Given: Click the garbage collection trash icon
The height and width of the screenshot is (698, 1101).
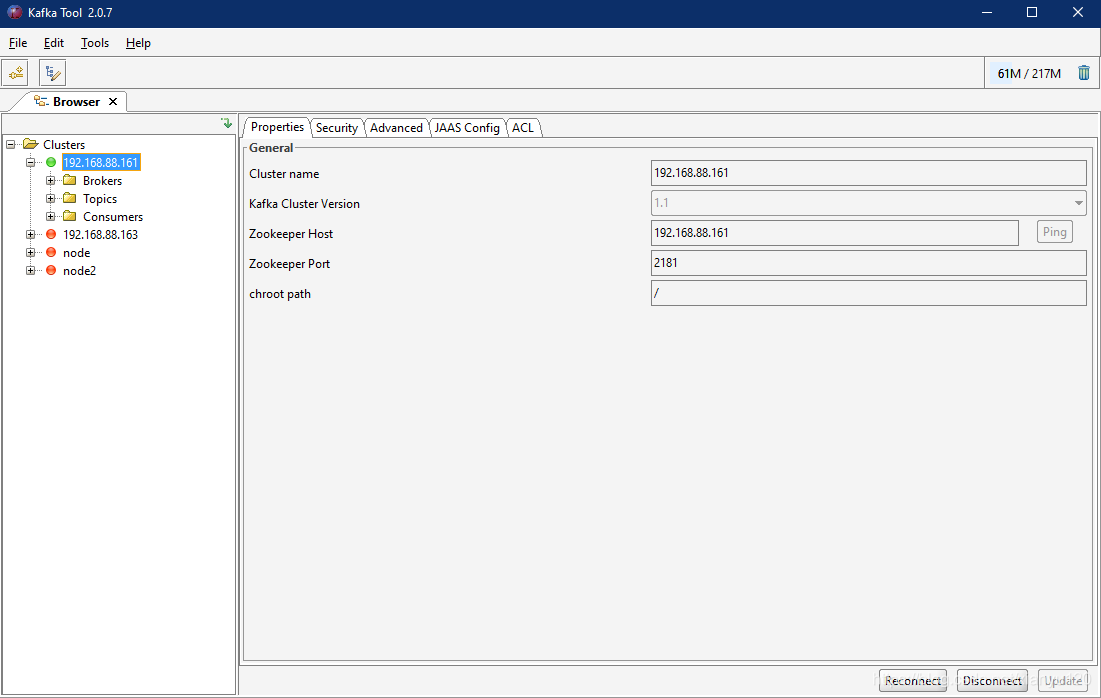Looking at the screenshot, I should coord(1083,73).
